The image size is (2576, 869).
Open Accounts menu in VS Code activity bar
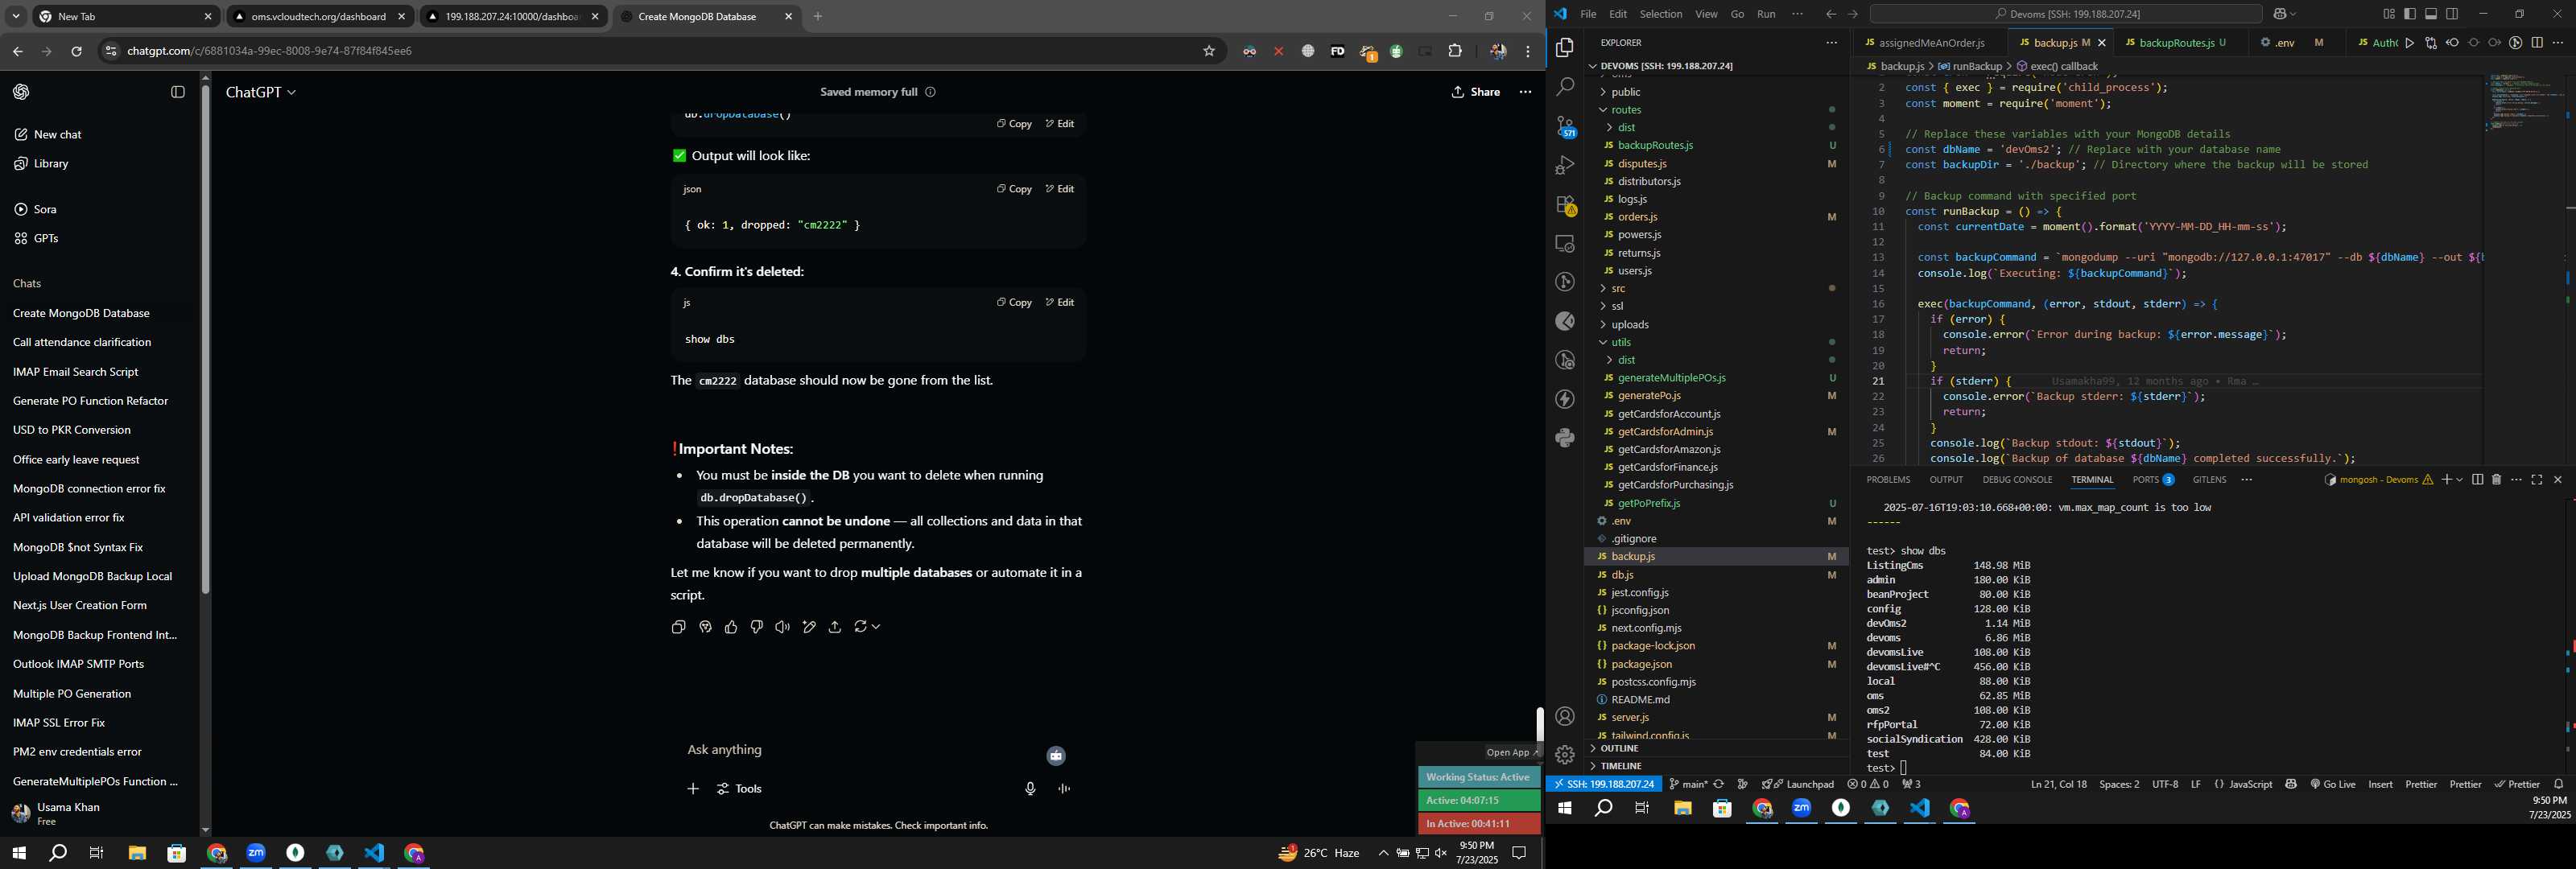pos(1565,716)
